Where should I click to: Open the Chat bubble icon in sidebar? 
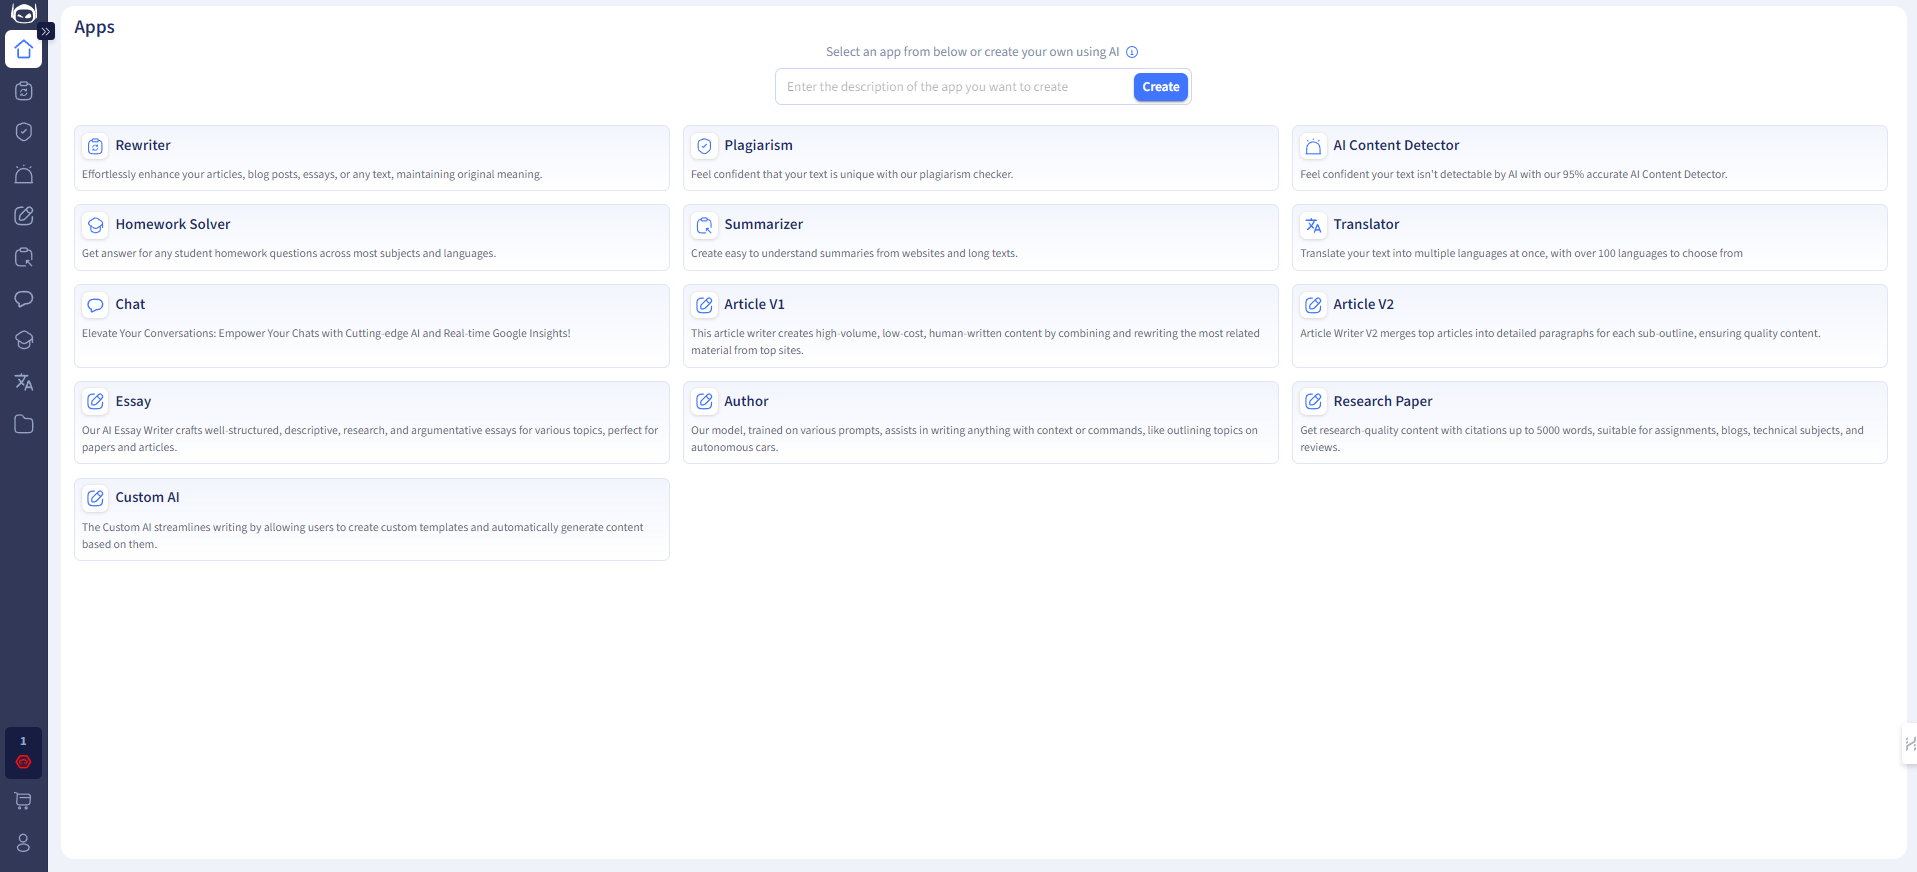point(24,299)
